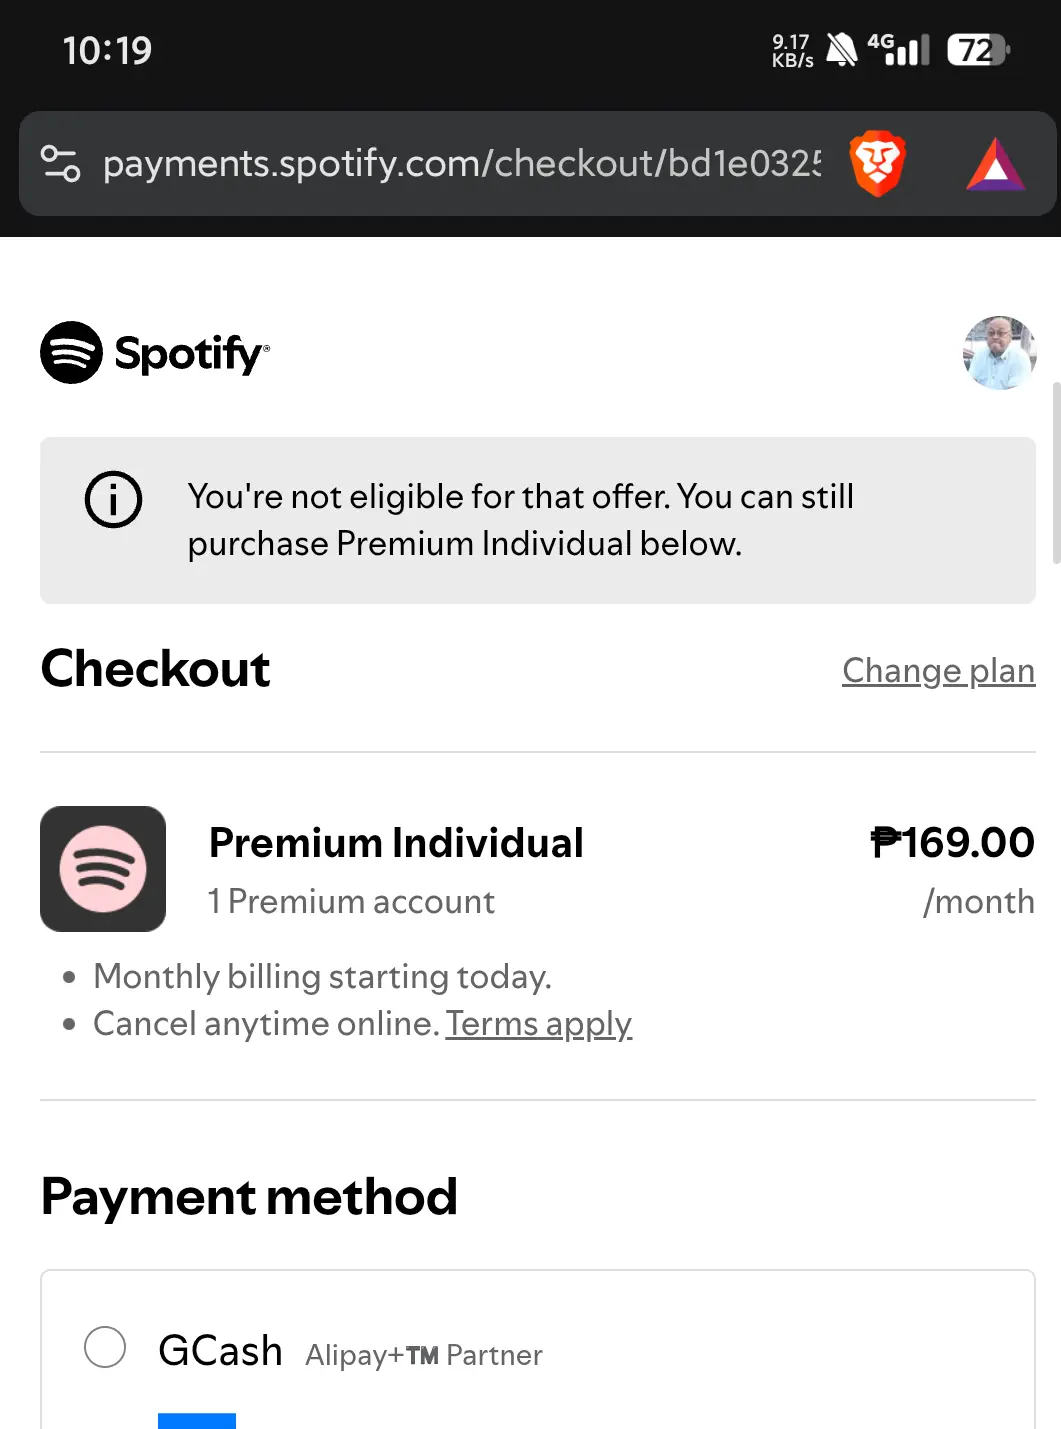Open the Brave Rewards triangle icon
The height and width of the screenshot is (1429, 1061).
995,164
